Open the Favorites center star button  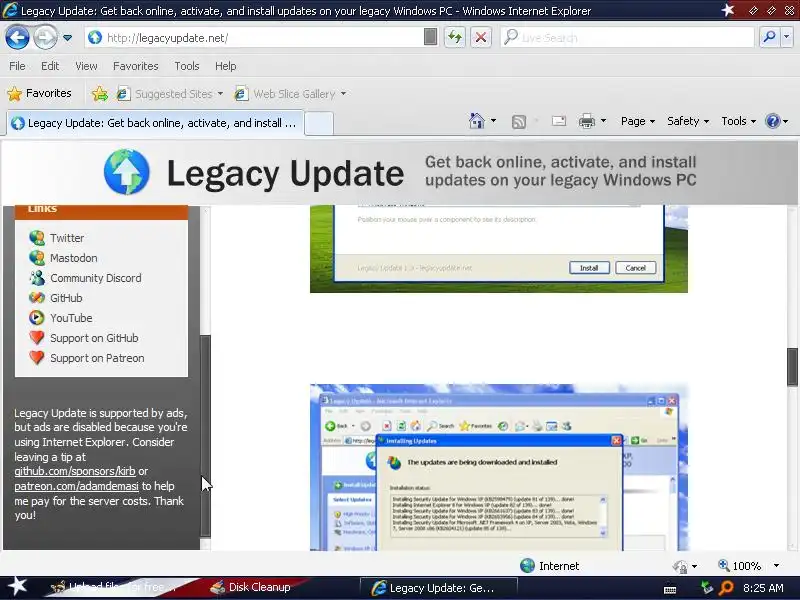[x=39, y=93]
